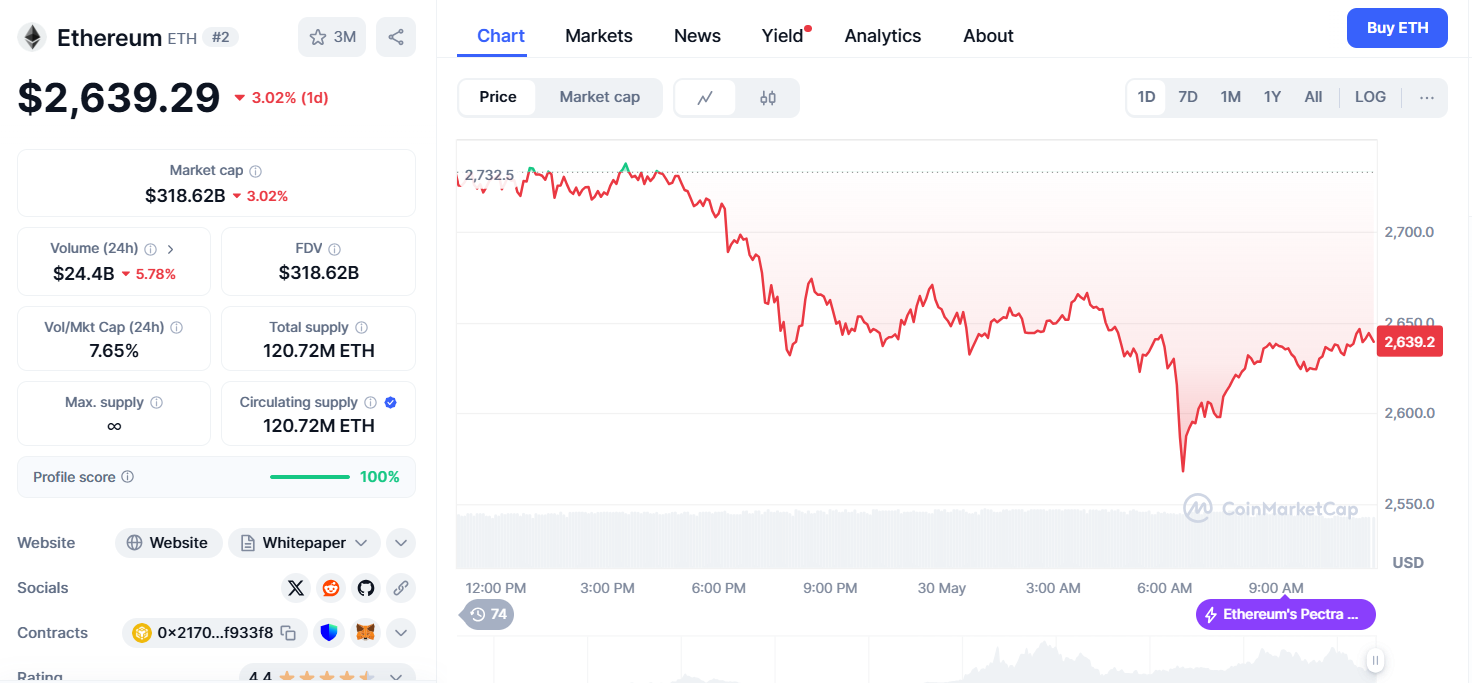
Task: Switch to the line chart view icon
Action: 705,98
